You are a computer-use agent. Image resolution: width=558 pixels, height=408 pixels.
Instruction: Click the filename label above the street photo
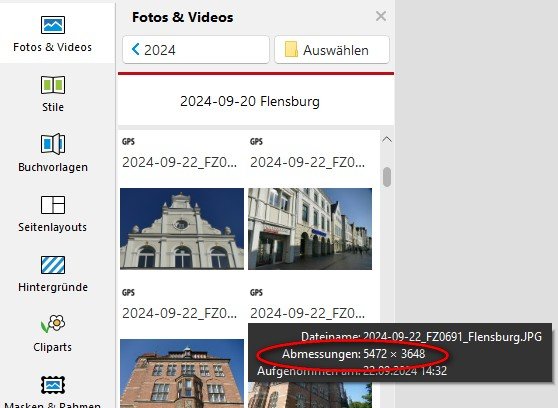pos(307,162)
